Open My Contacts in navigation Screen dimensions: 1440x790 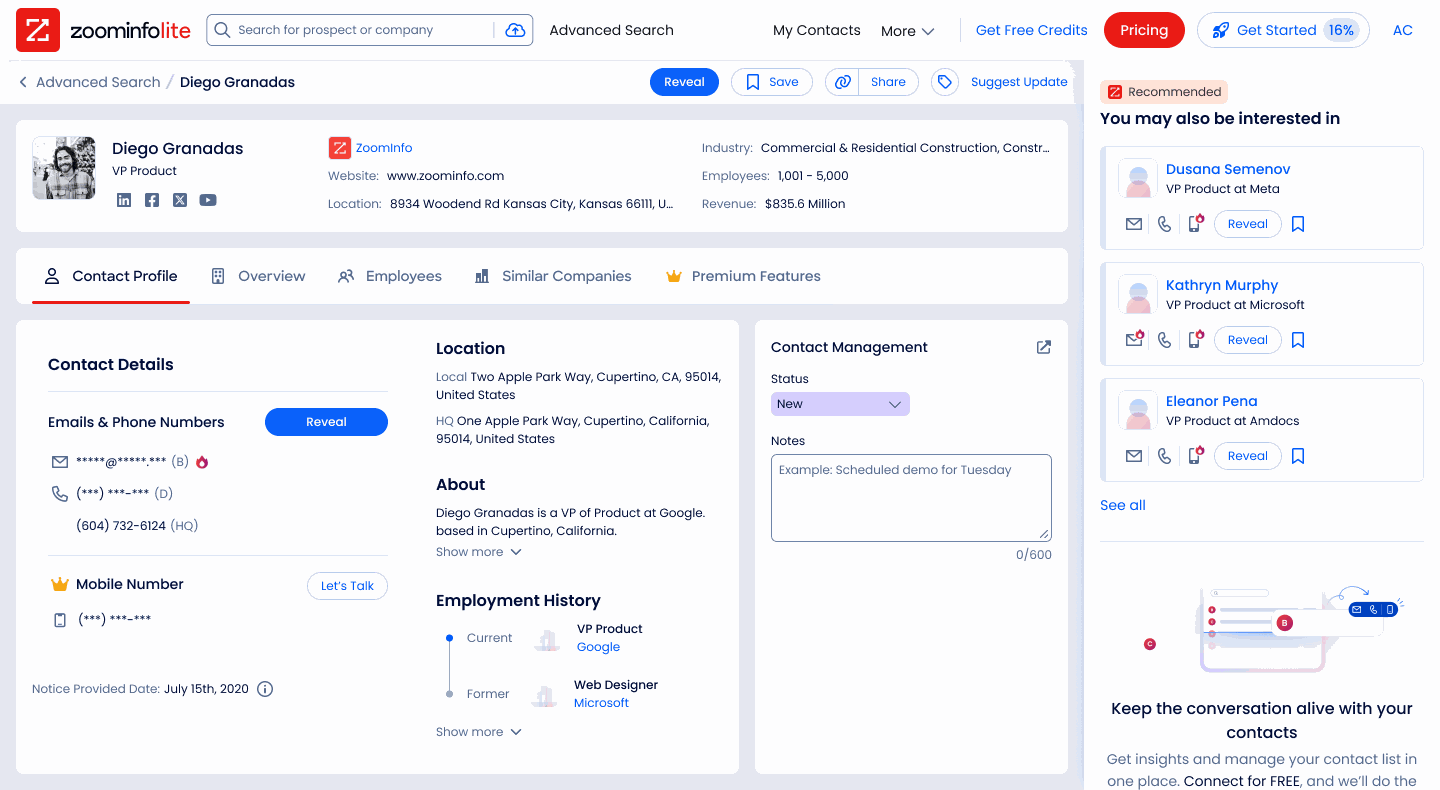point(816,30)
